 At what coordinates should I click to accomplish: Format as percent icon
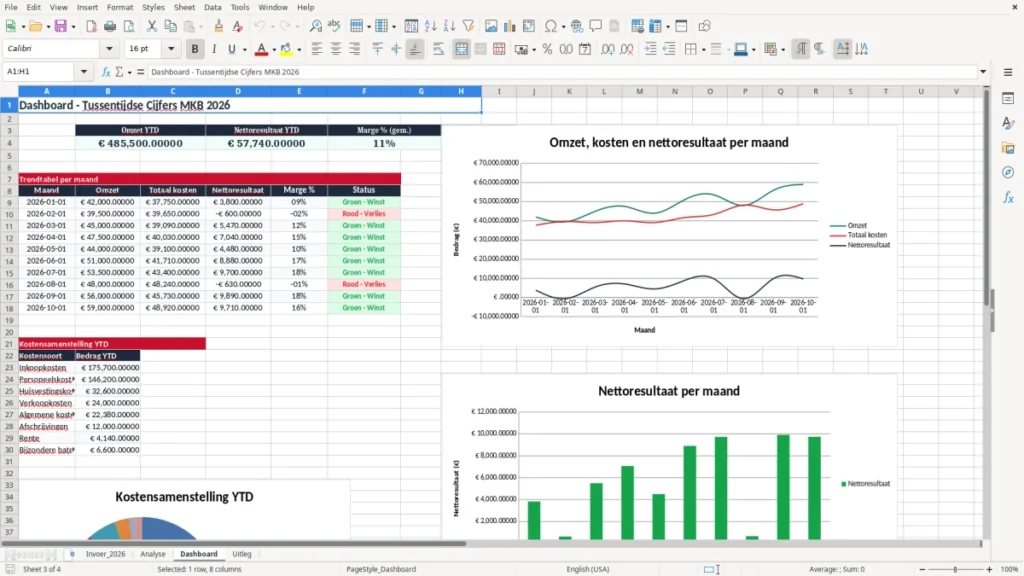point(547,49)
